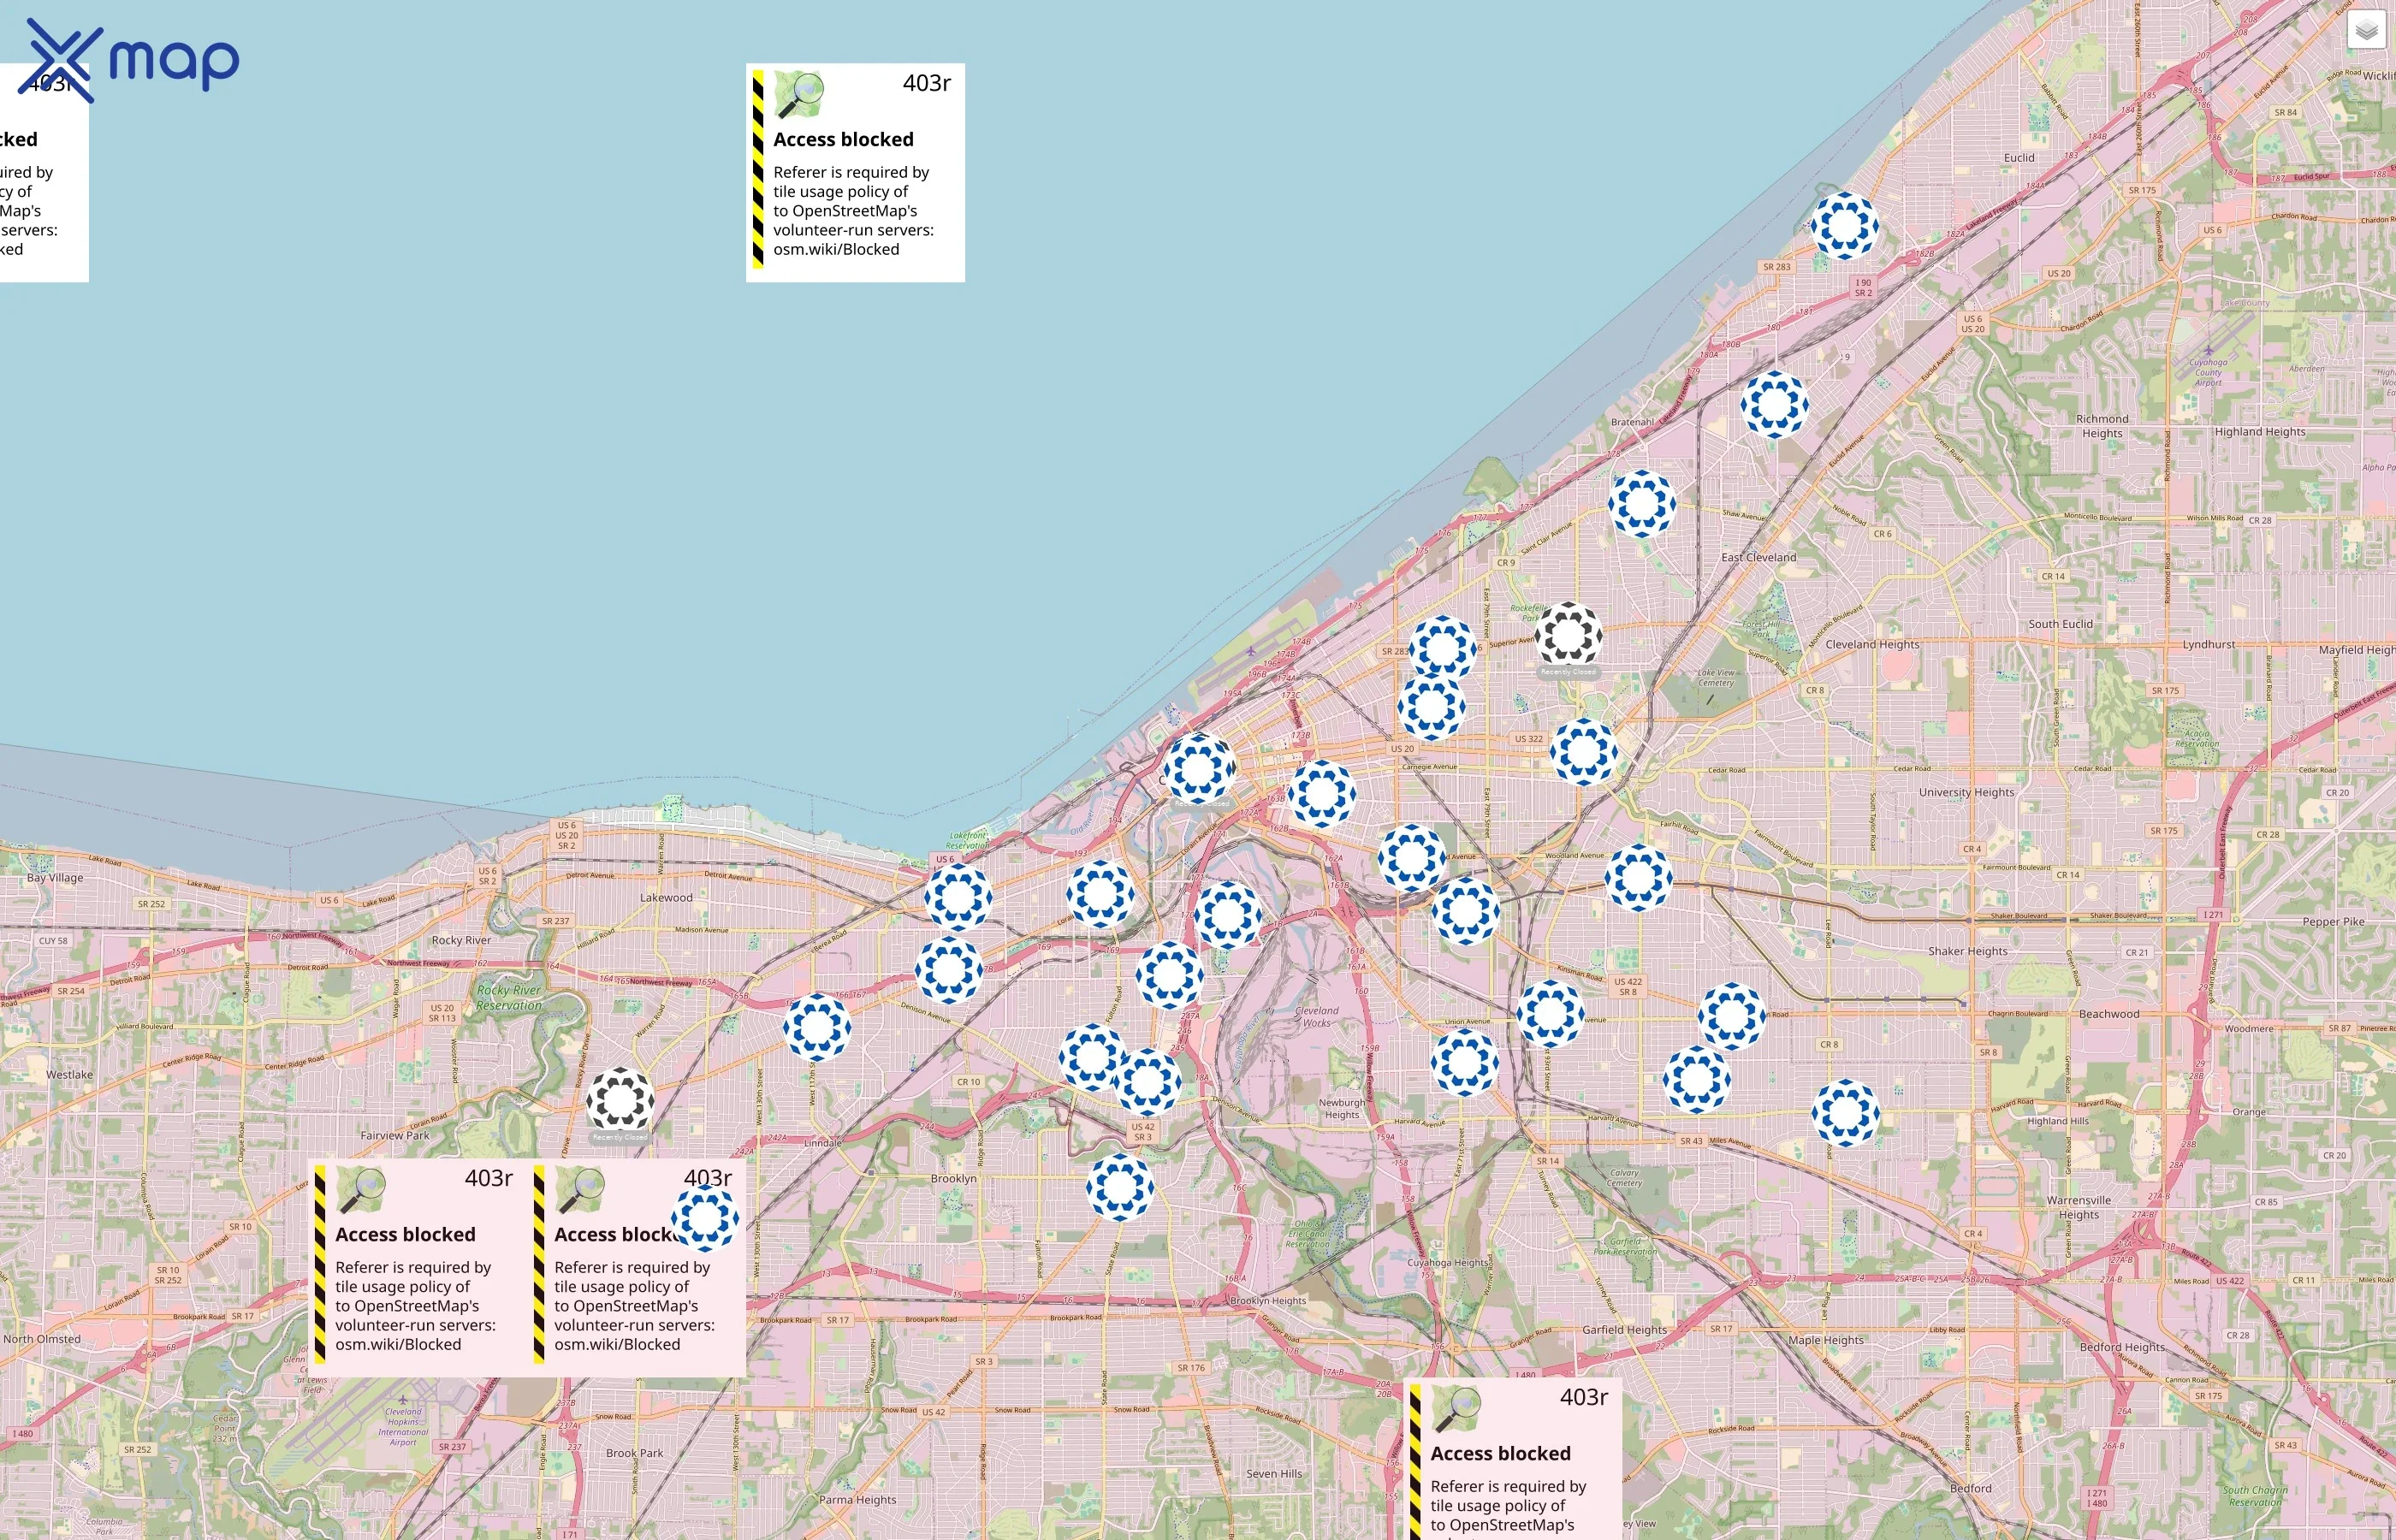This screenshot has width=2396, height=1540.
Task: Select blue marker left of US 422 SR 8 shield
Action: click(1550, 1013)
